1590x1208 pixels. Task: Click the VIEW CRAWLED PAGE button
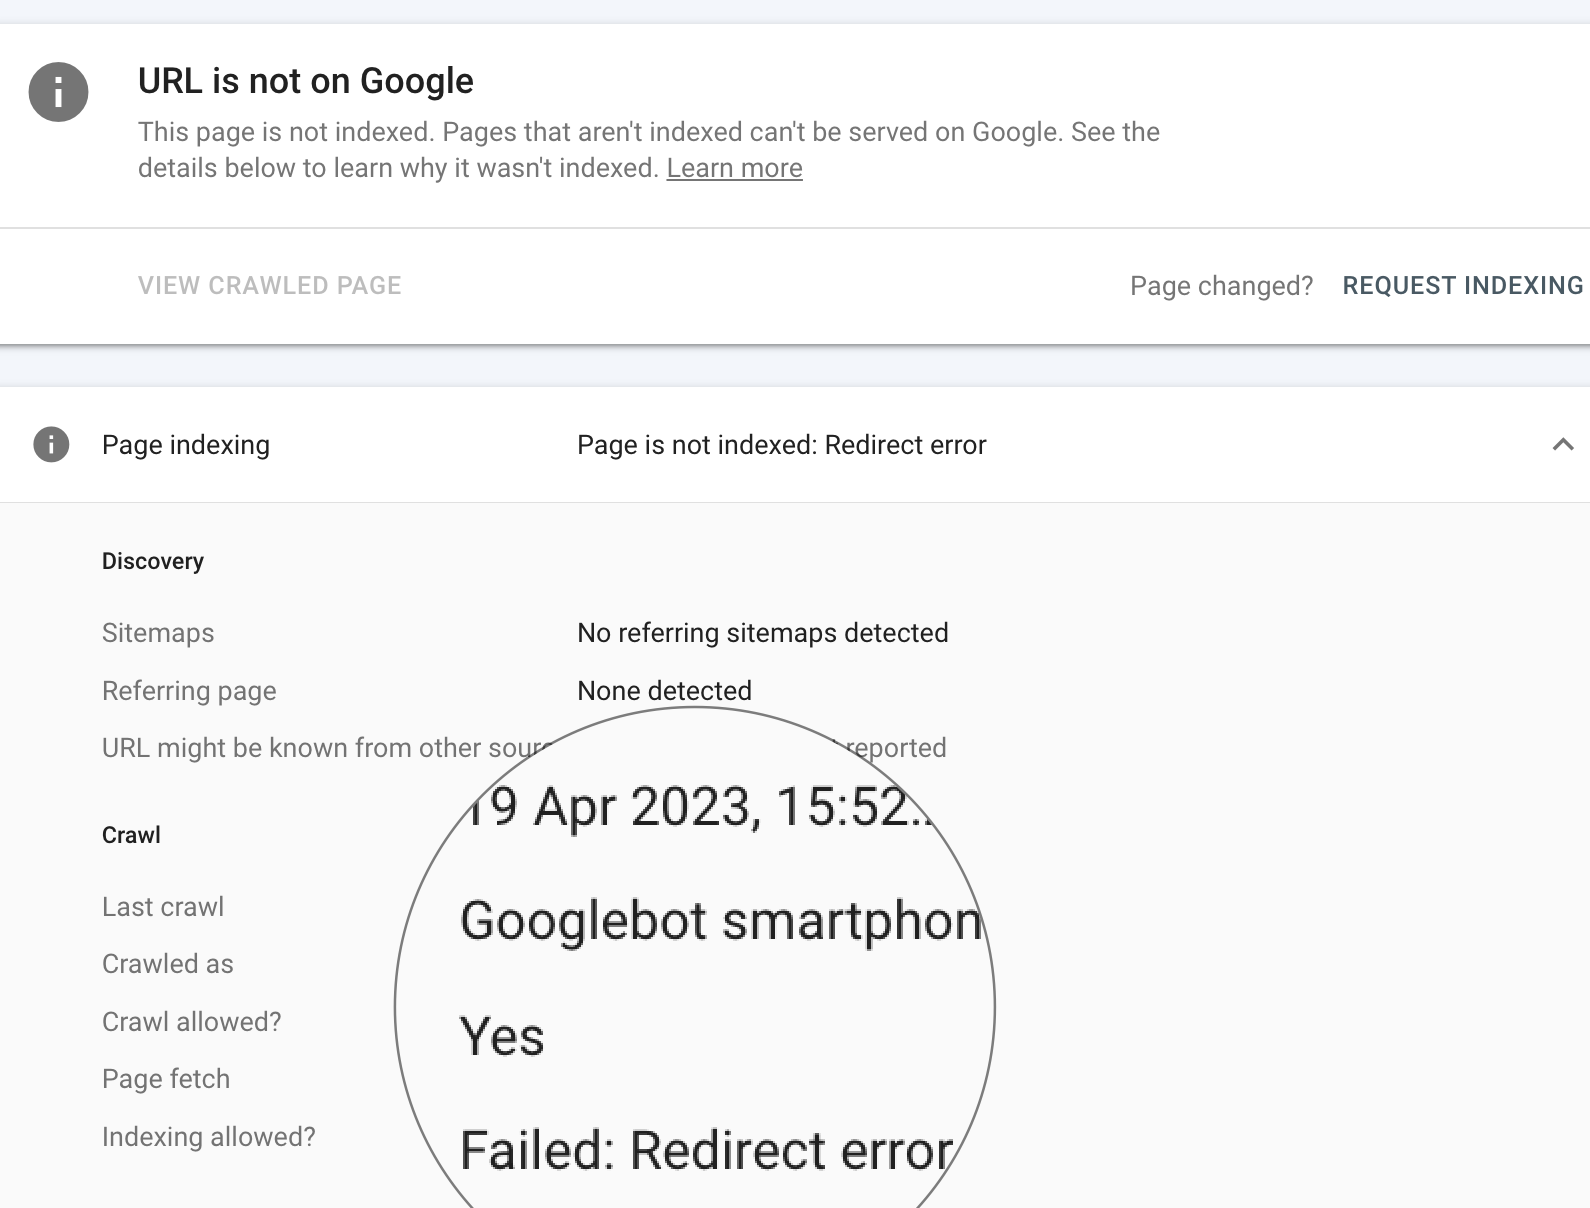pyautogui.click(x=269, y=285)
